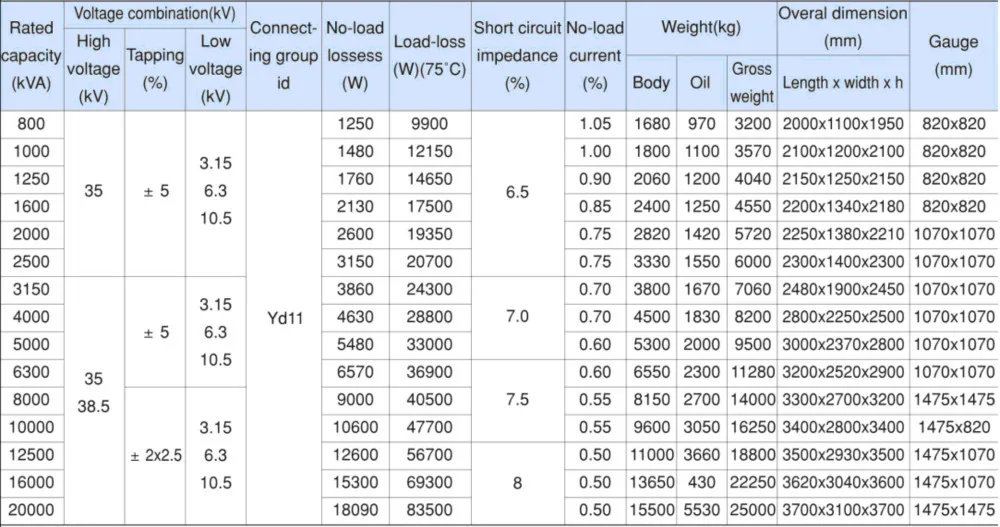Select the Gauge (mm) column header

(953, 56)
